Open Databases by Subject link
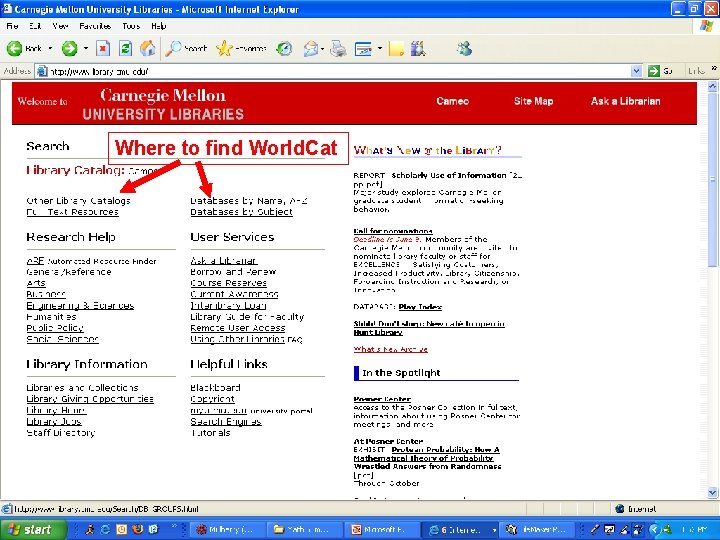720x540 pixels. [x=242, y=212]
